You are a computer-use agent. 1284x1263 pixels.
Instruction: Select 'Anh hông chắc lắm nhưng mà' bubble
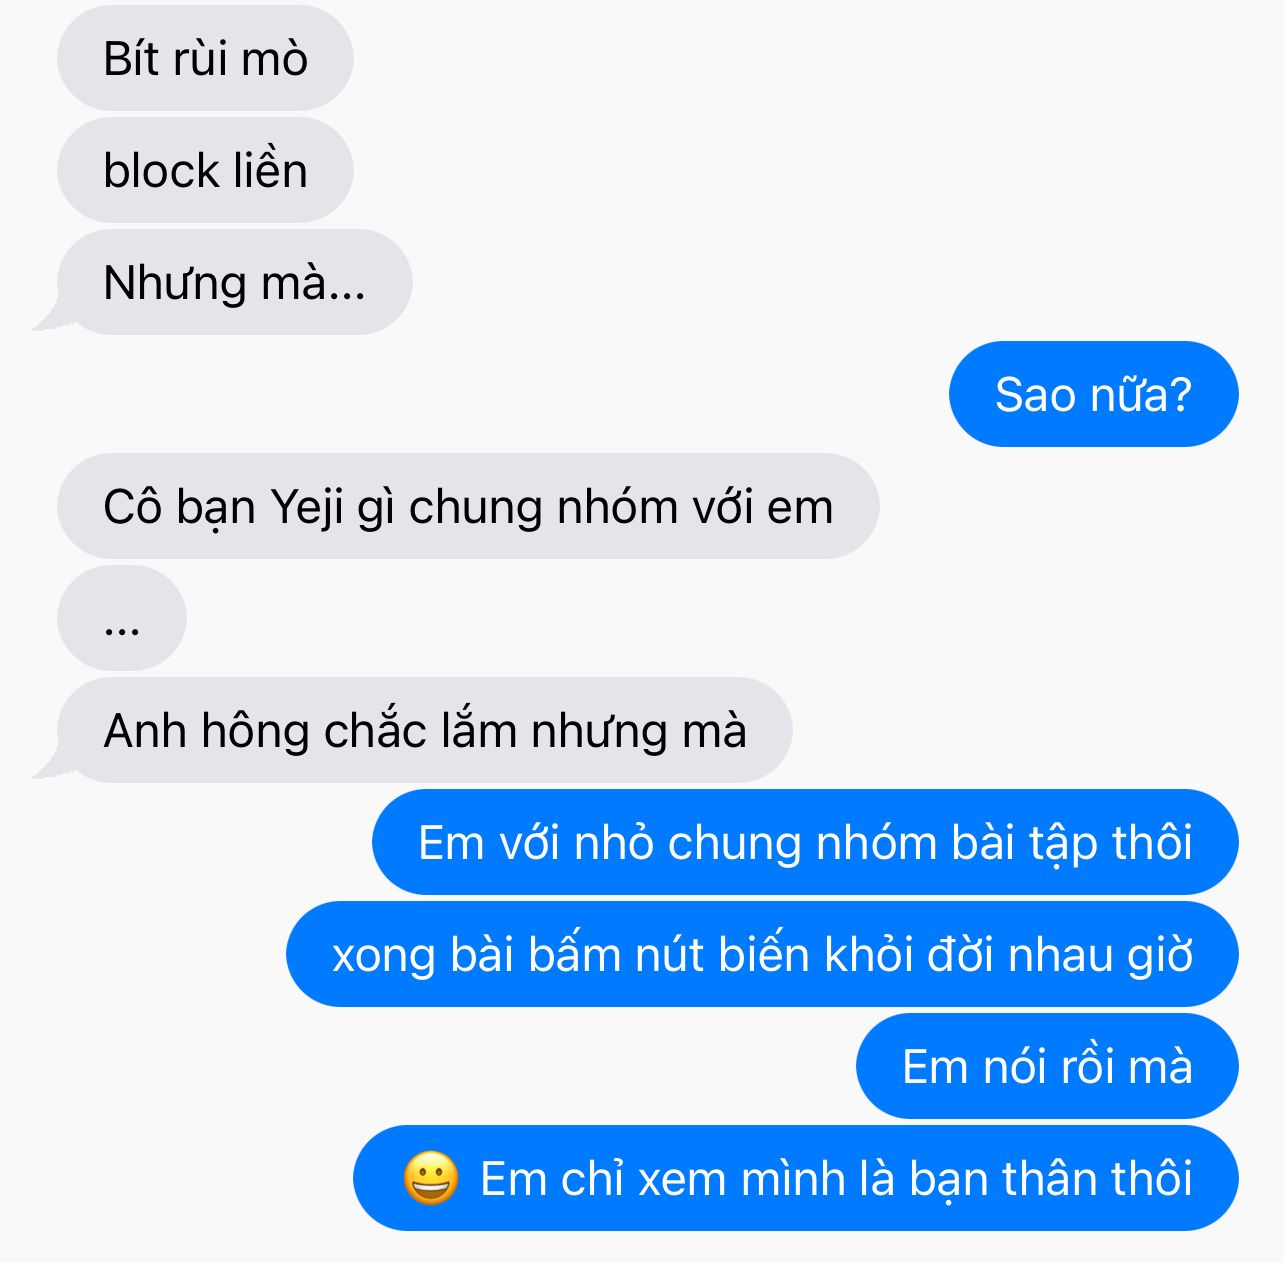point(425,730)
